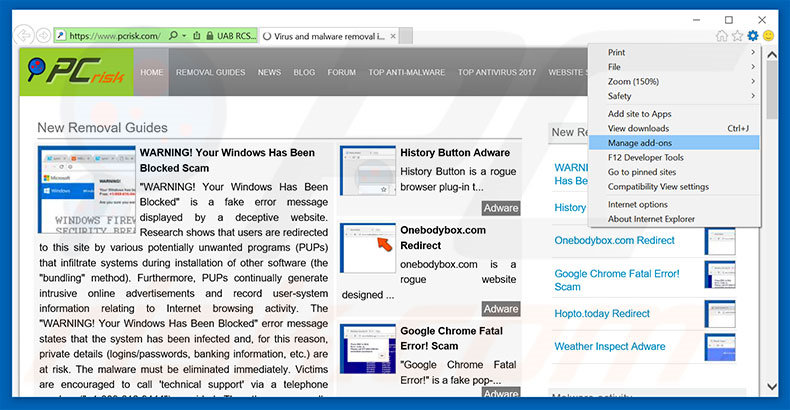
Task: Click sidebar Onebodybox.com thumbnail
Action: point(720,241)
